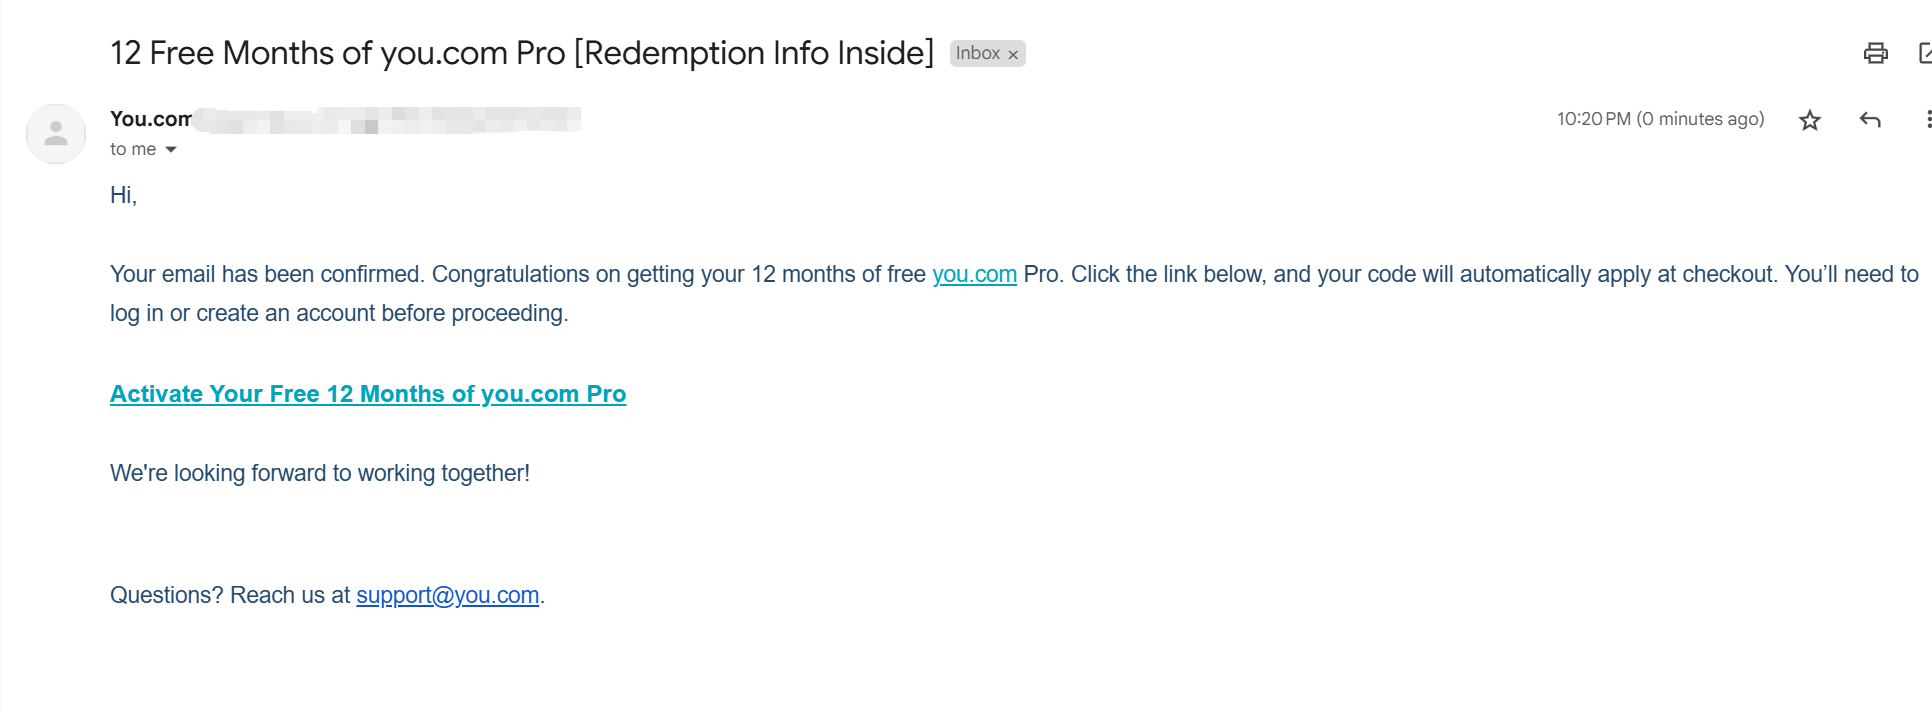This screenshot has height=710, width=1932.
Task: Reply to the You.com message
Action: [x=1870, y=120]
